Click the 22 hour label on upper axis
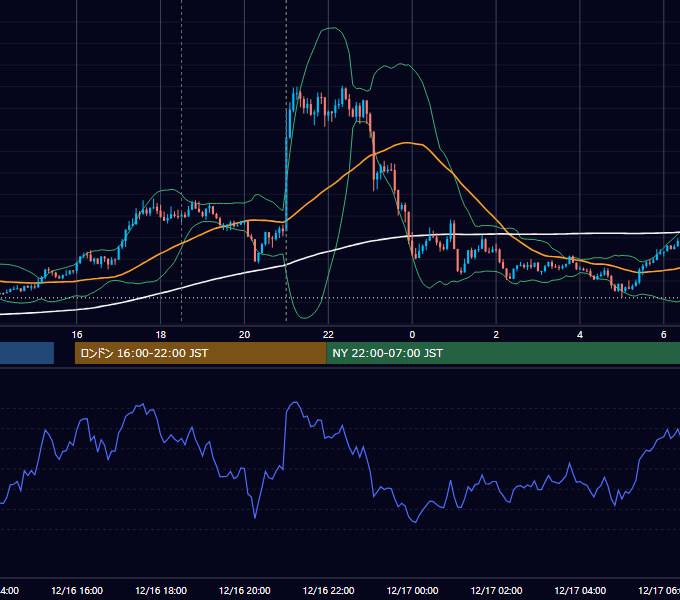The image size is (680, 600). click(x=328, y=335)
